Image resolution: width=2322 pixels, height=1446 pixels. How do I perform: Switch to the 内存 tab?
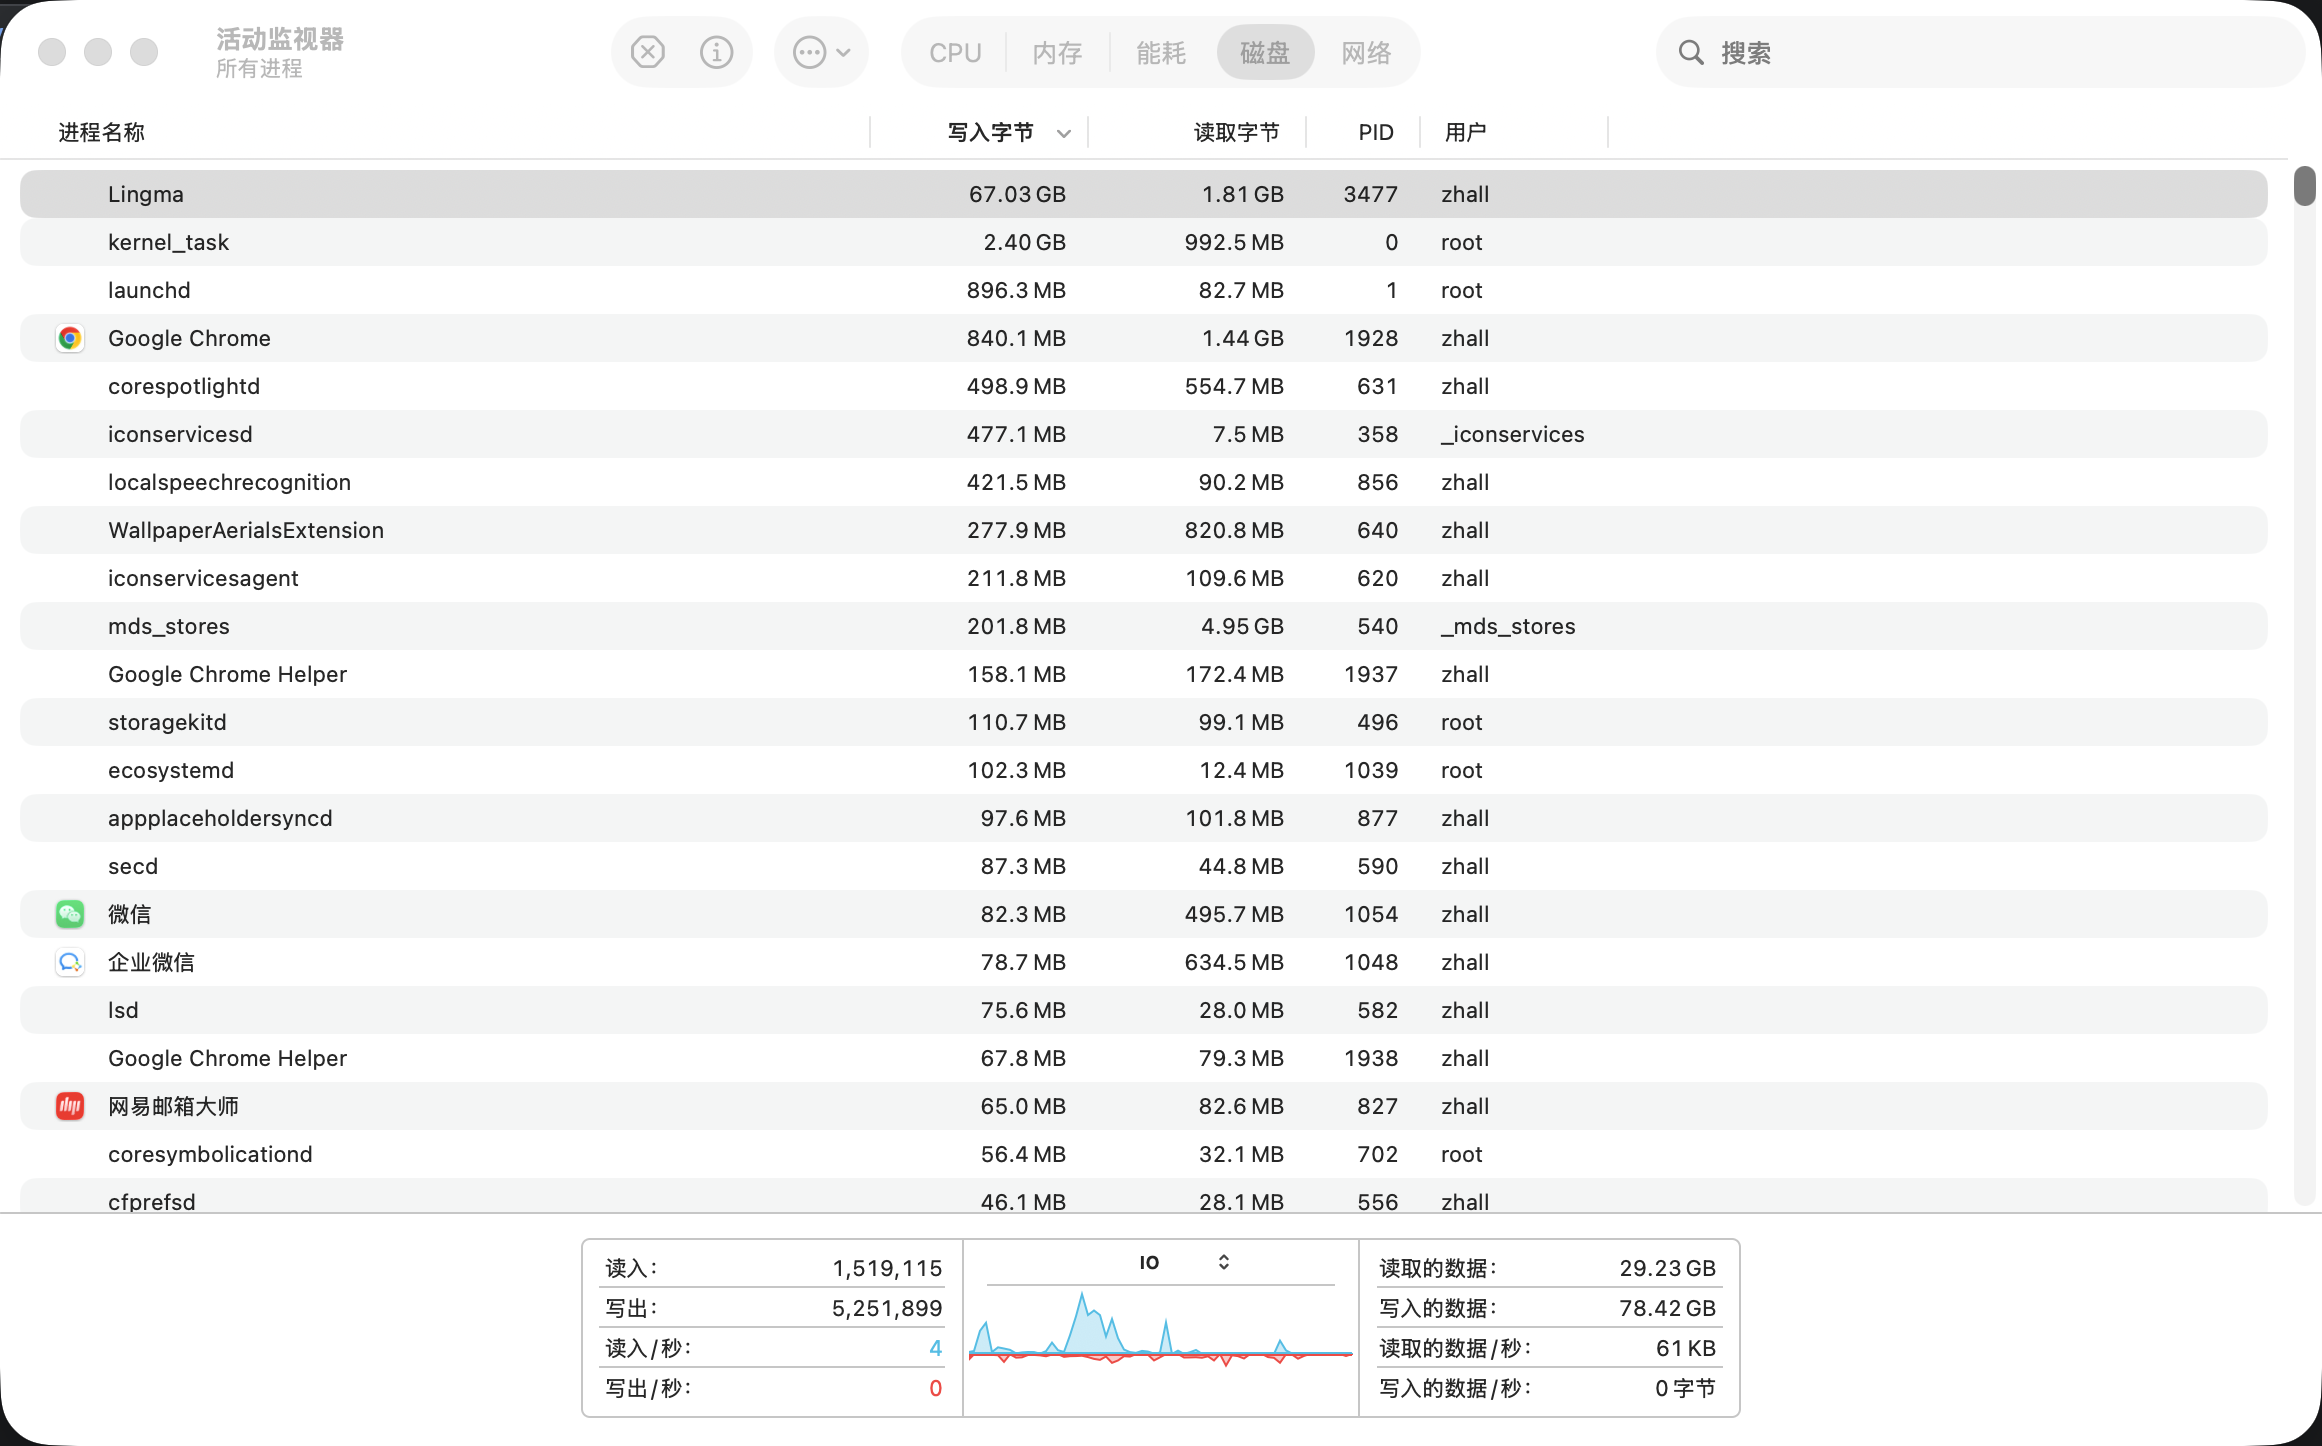pos(1057,52)
